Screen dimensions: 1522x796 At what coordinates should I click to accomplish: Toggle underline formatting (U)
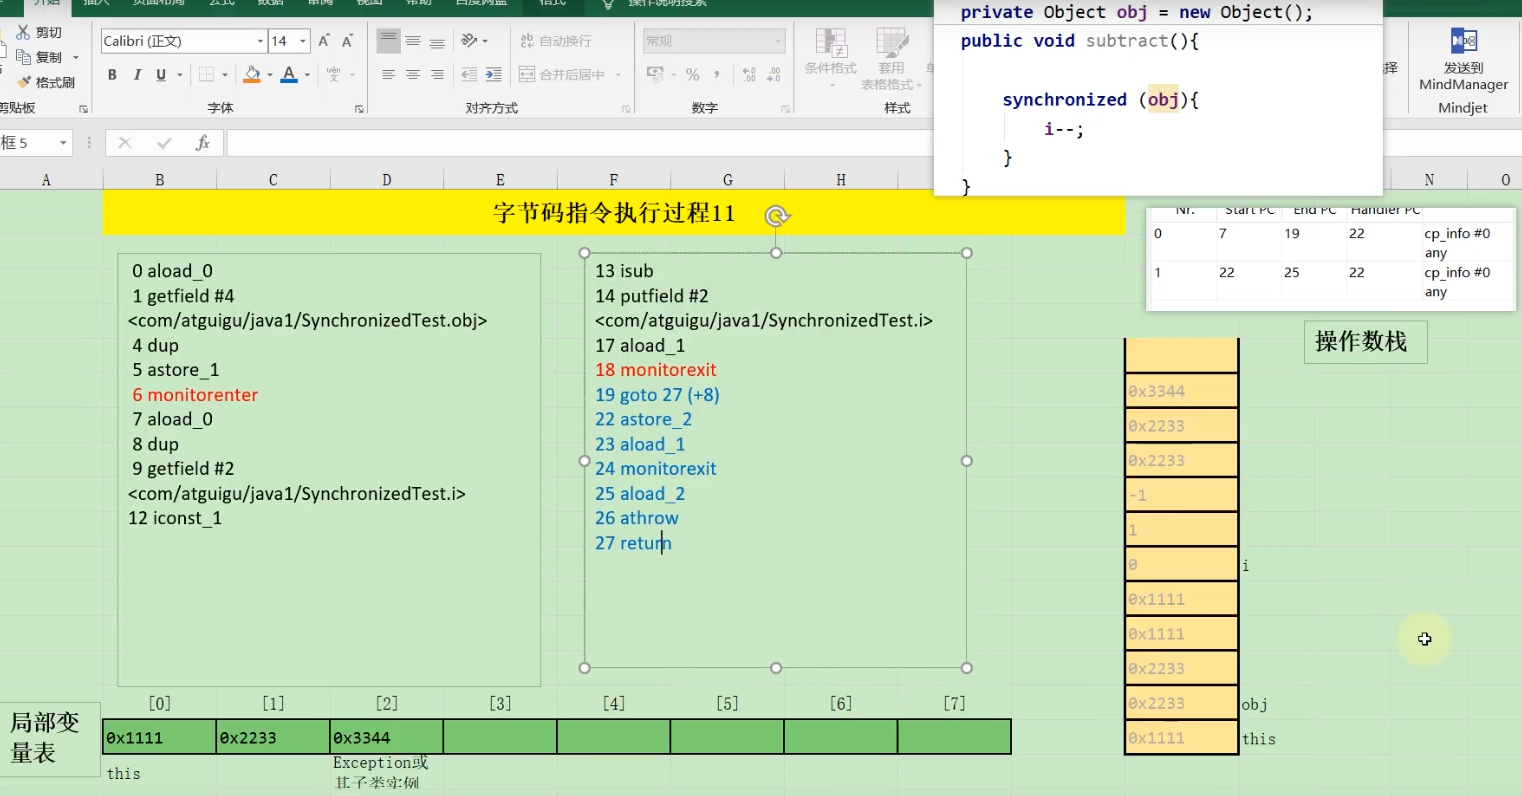161,75
